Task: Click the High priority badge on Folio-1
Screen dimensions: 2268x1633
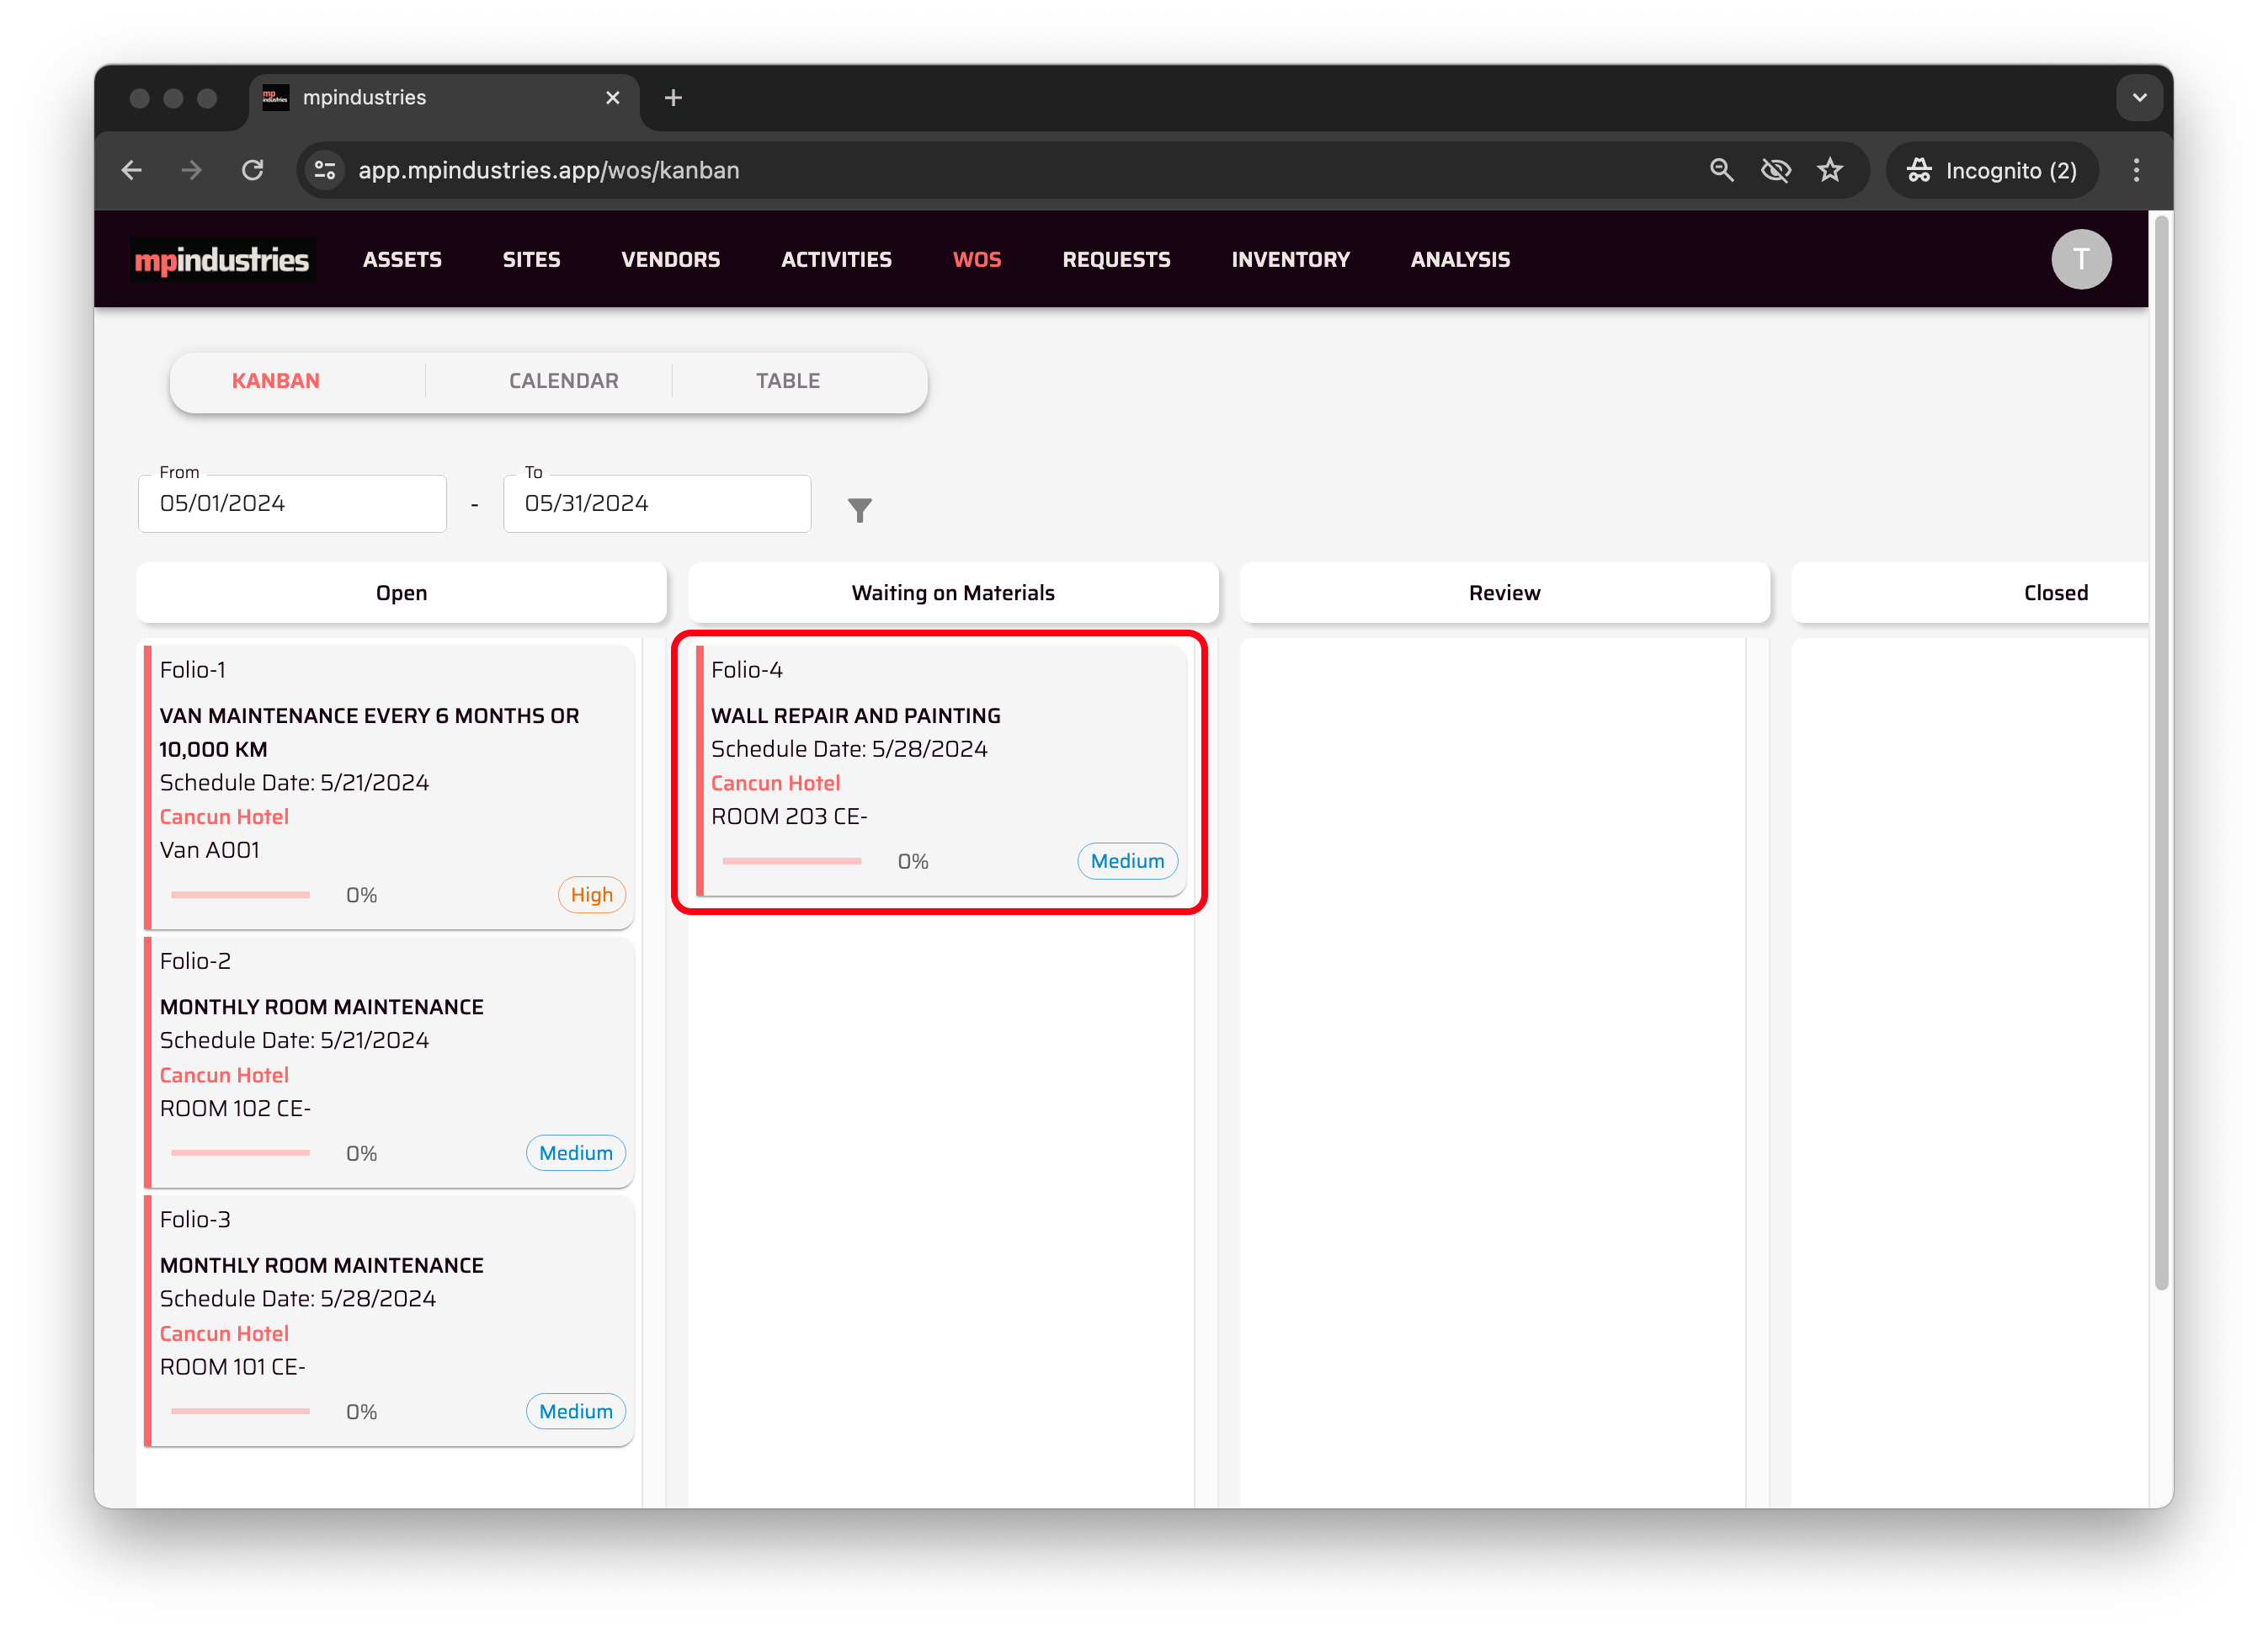Action: 591,895
